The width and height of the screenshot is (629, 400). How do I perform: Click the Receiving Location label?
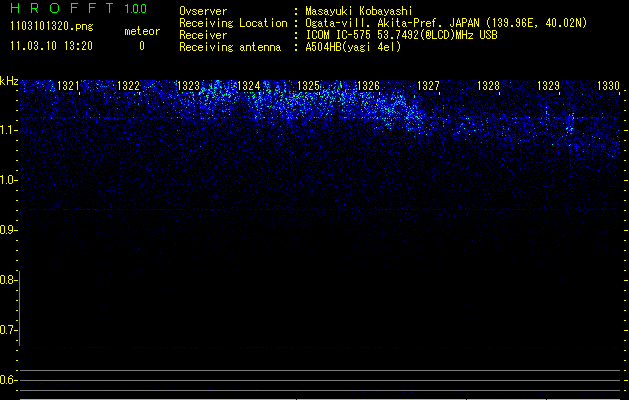coord(233,23)
